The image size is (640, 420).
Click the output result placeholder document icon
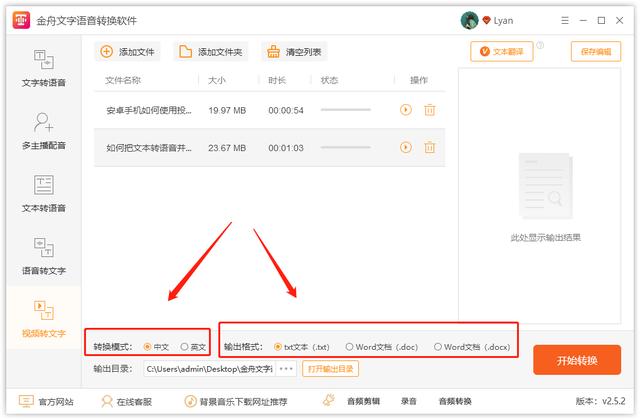pyautogui.click(x=546, y=186)
